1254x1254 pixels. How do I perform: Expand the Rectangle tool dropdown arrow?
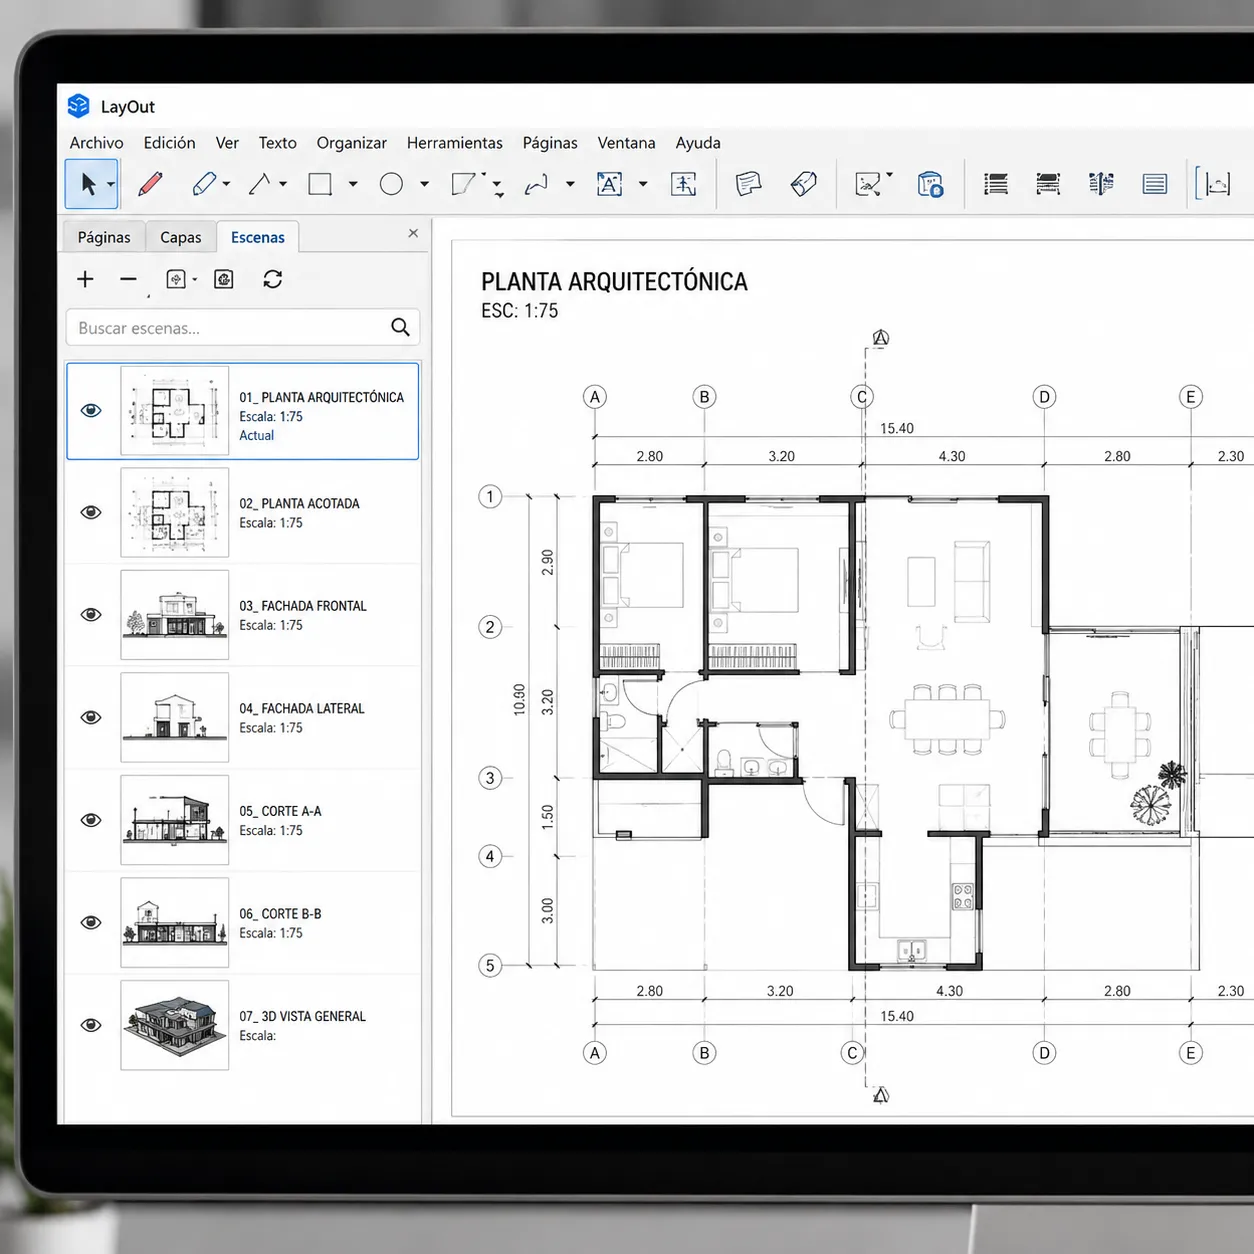[353, 184]
